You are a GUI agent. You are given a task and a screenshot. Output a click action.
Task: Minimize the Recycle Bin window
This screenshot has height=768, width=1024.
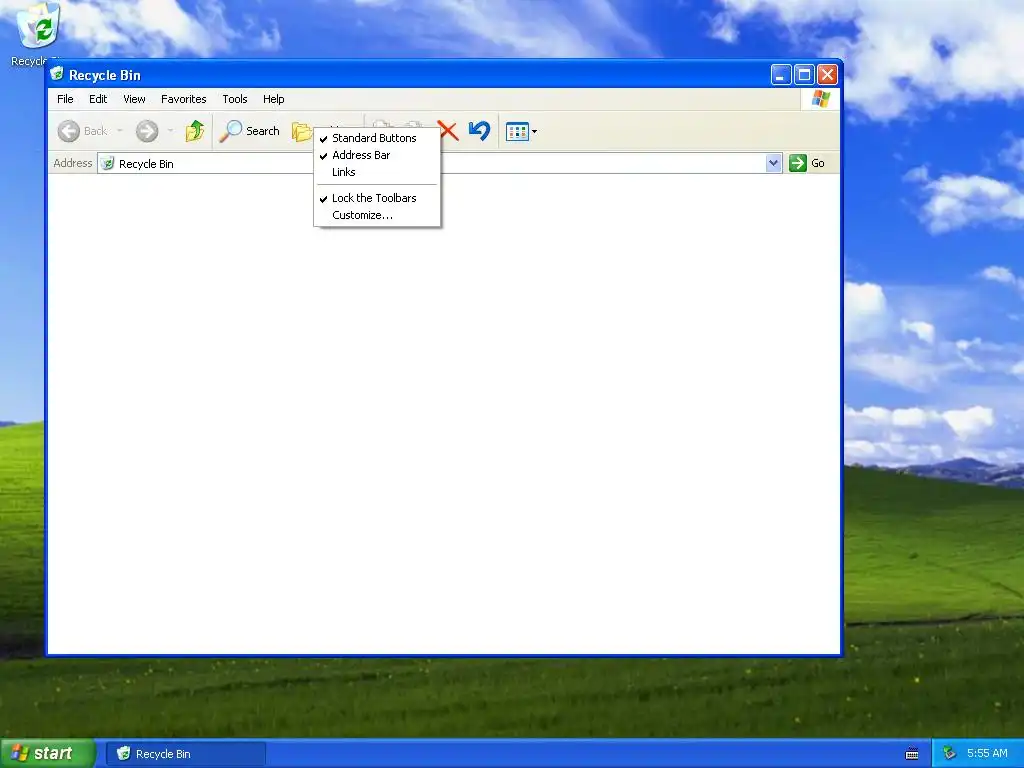tap(781, 75)
